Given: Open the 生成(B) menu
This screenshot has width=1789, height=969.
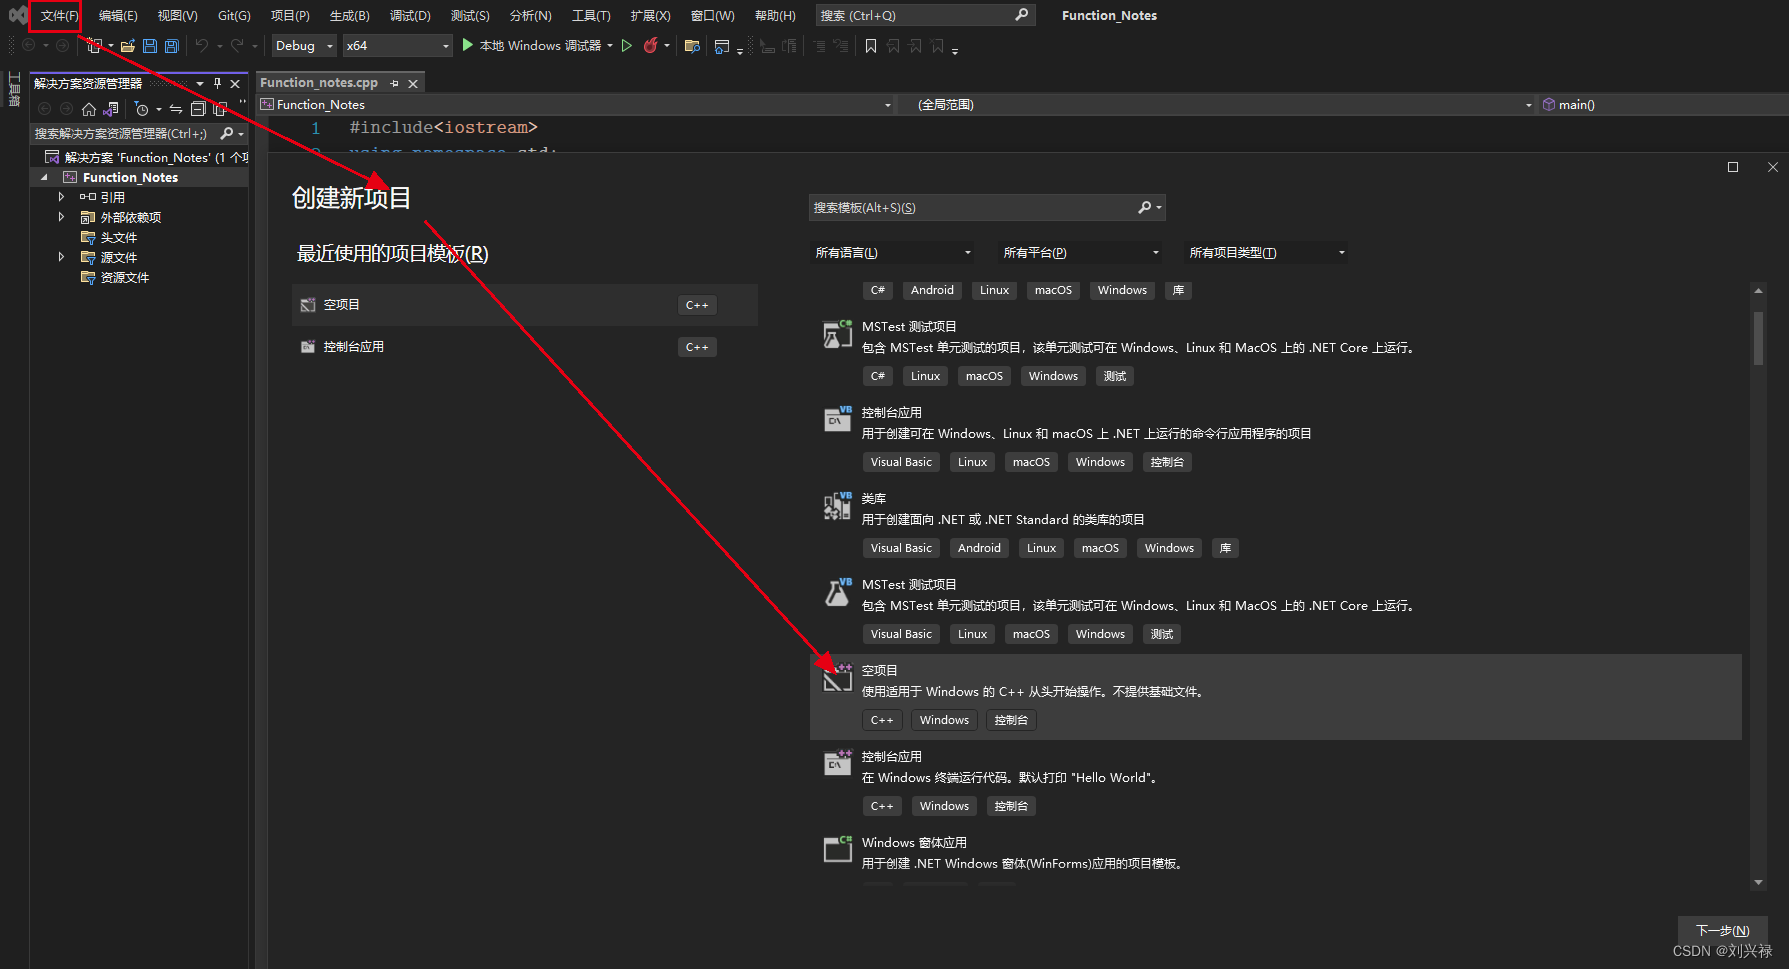Looking at the screenshot, I should (x=349, y=16).
